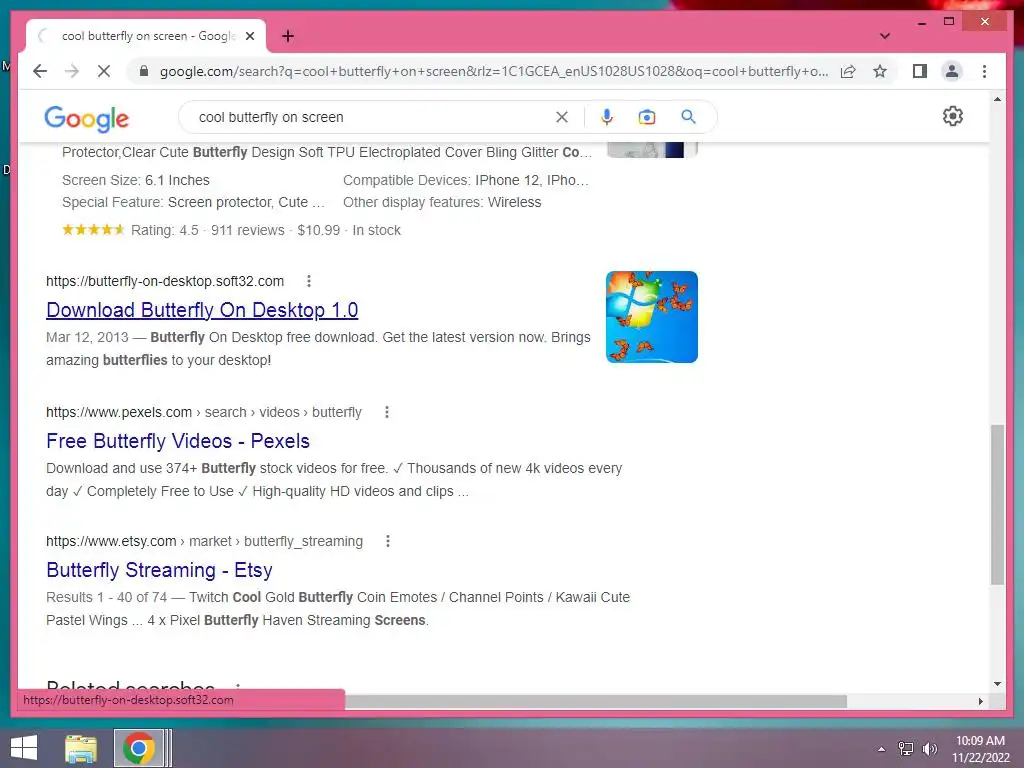The image size is (1024, 768).
Task: Open the taskbar clock showing 10:09 AM
Action: pos(980,749)
